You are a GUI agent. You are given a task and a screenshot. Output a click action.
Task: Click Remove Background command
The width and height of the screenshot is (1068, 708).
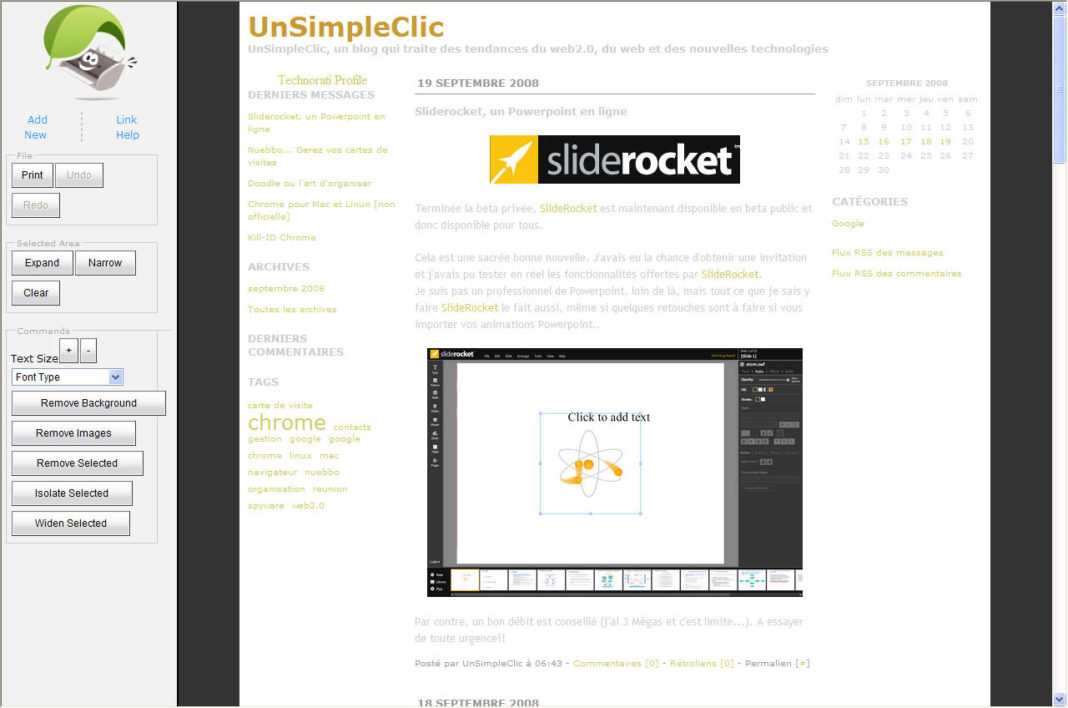click(88, 403)
